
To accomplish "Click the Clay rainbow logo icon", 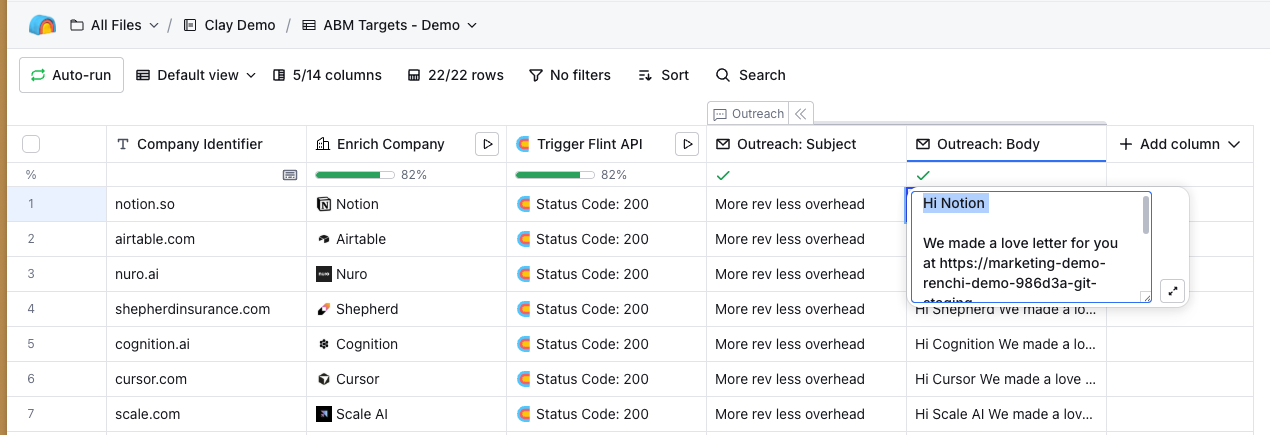I will click(x=42, y=25).
